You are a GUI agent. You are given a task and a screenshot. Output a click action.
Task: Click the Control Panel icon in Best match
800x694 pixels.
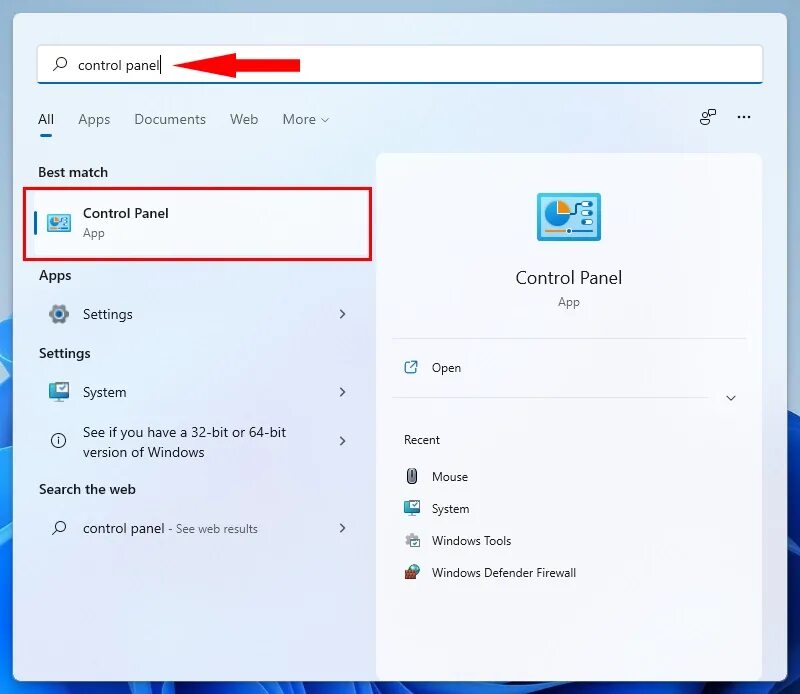point(59,223)
